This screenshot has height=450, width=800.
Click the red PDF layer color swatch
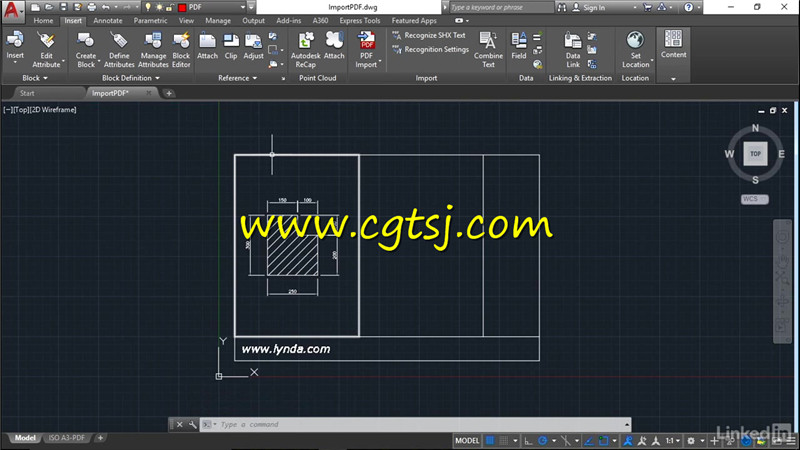182,8
